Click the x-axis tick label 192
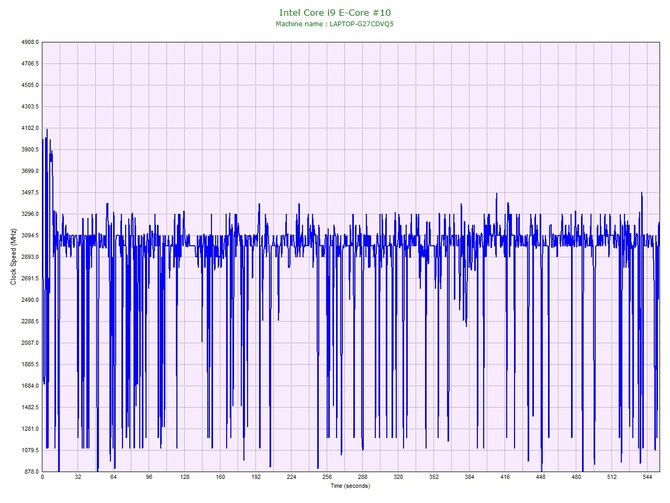670x503 pixels. [x=256, y=477]
